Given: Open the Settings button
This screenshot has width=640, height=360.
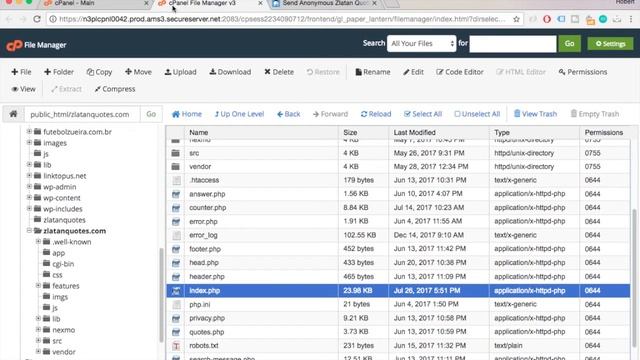Looking at the screenshot, I should [x=610, y=44].
